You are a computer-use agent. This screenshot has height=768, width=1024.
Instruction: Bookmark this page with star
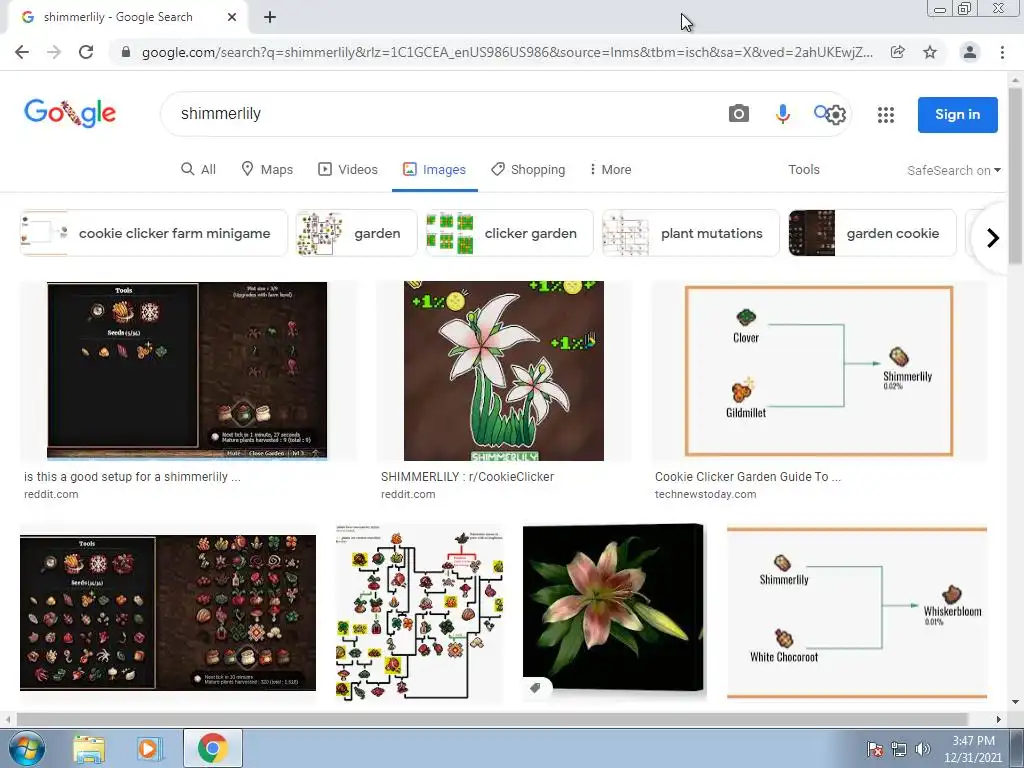(x=930, y=52)
